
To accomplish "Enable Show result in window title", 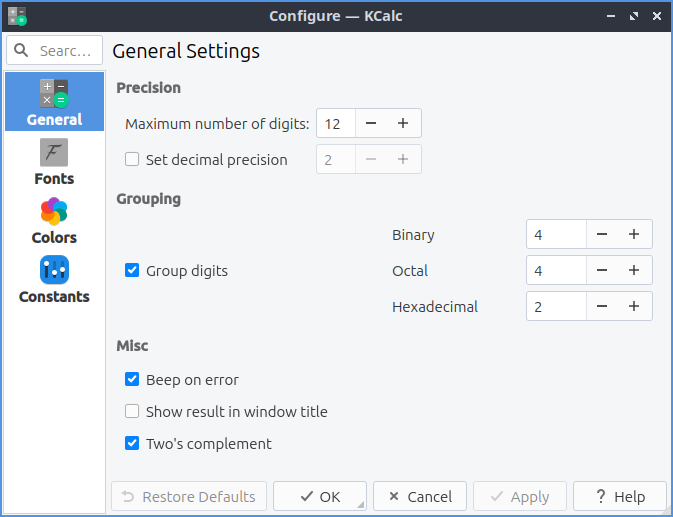I will (x=132, y=412).
